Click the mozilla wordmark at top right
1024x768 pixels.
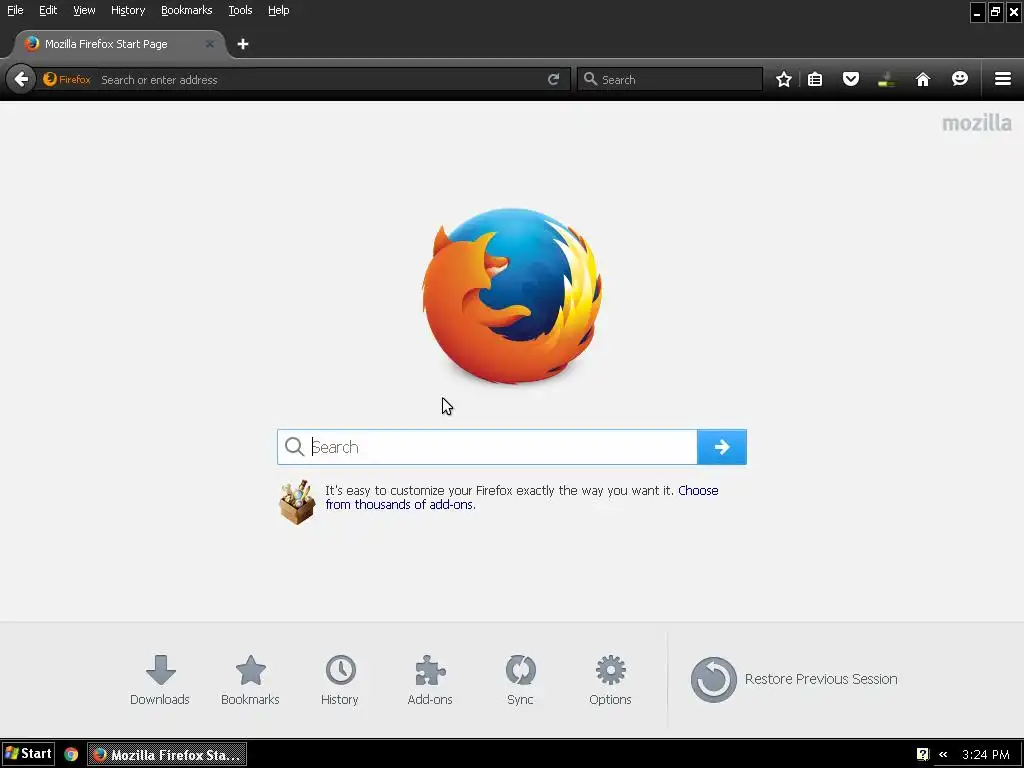[976, 123]
